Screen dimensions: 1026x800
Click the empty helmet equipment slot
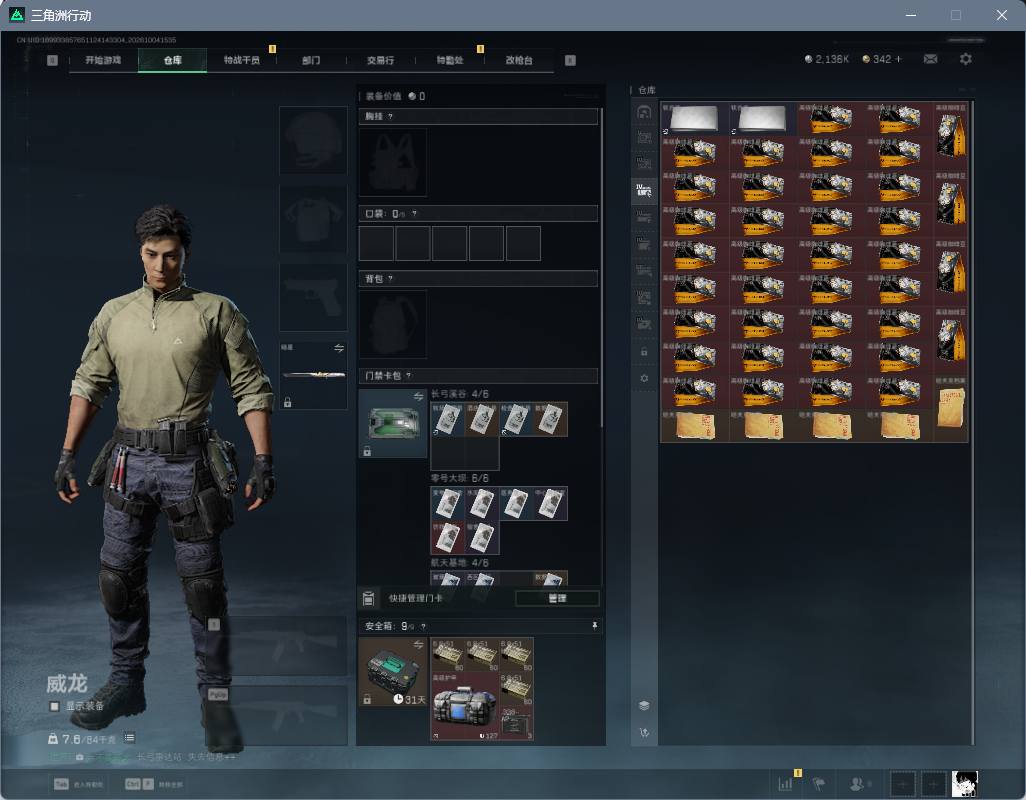(313, 140)
